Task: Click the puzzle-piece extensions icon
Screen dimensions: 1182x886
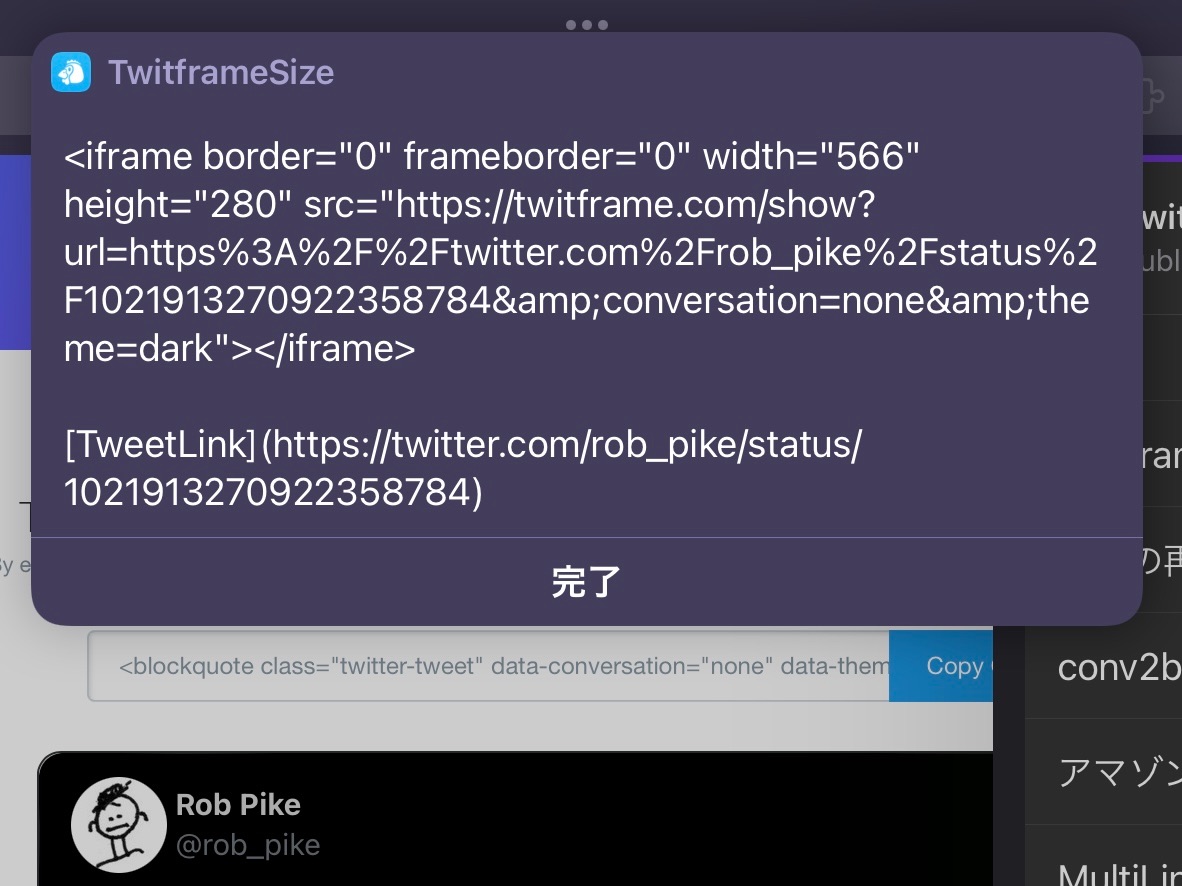Action: (x=1153, y=96)
